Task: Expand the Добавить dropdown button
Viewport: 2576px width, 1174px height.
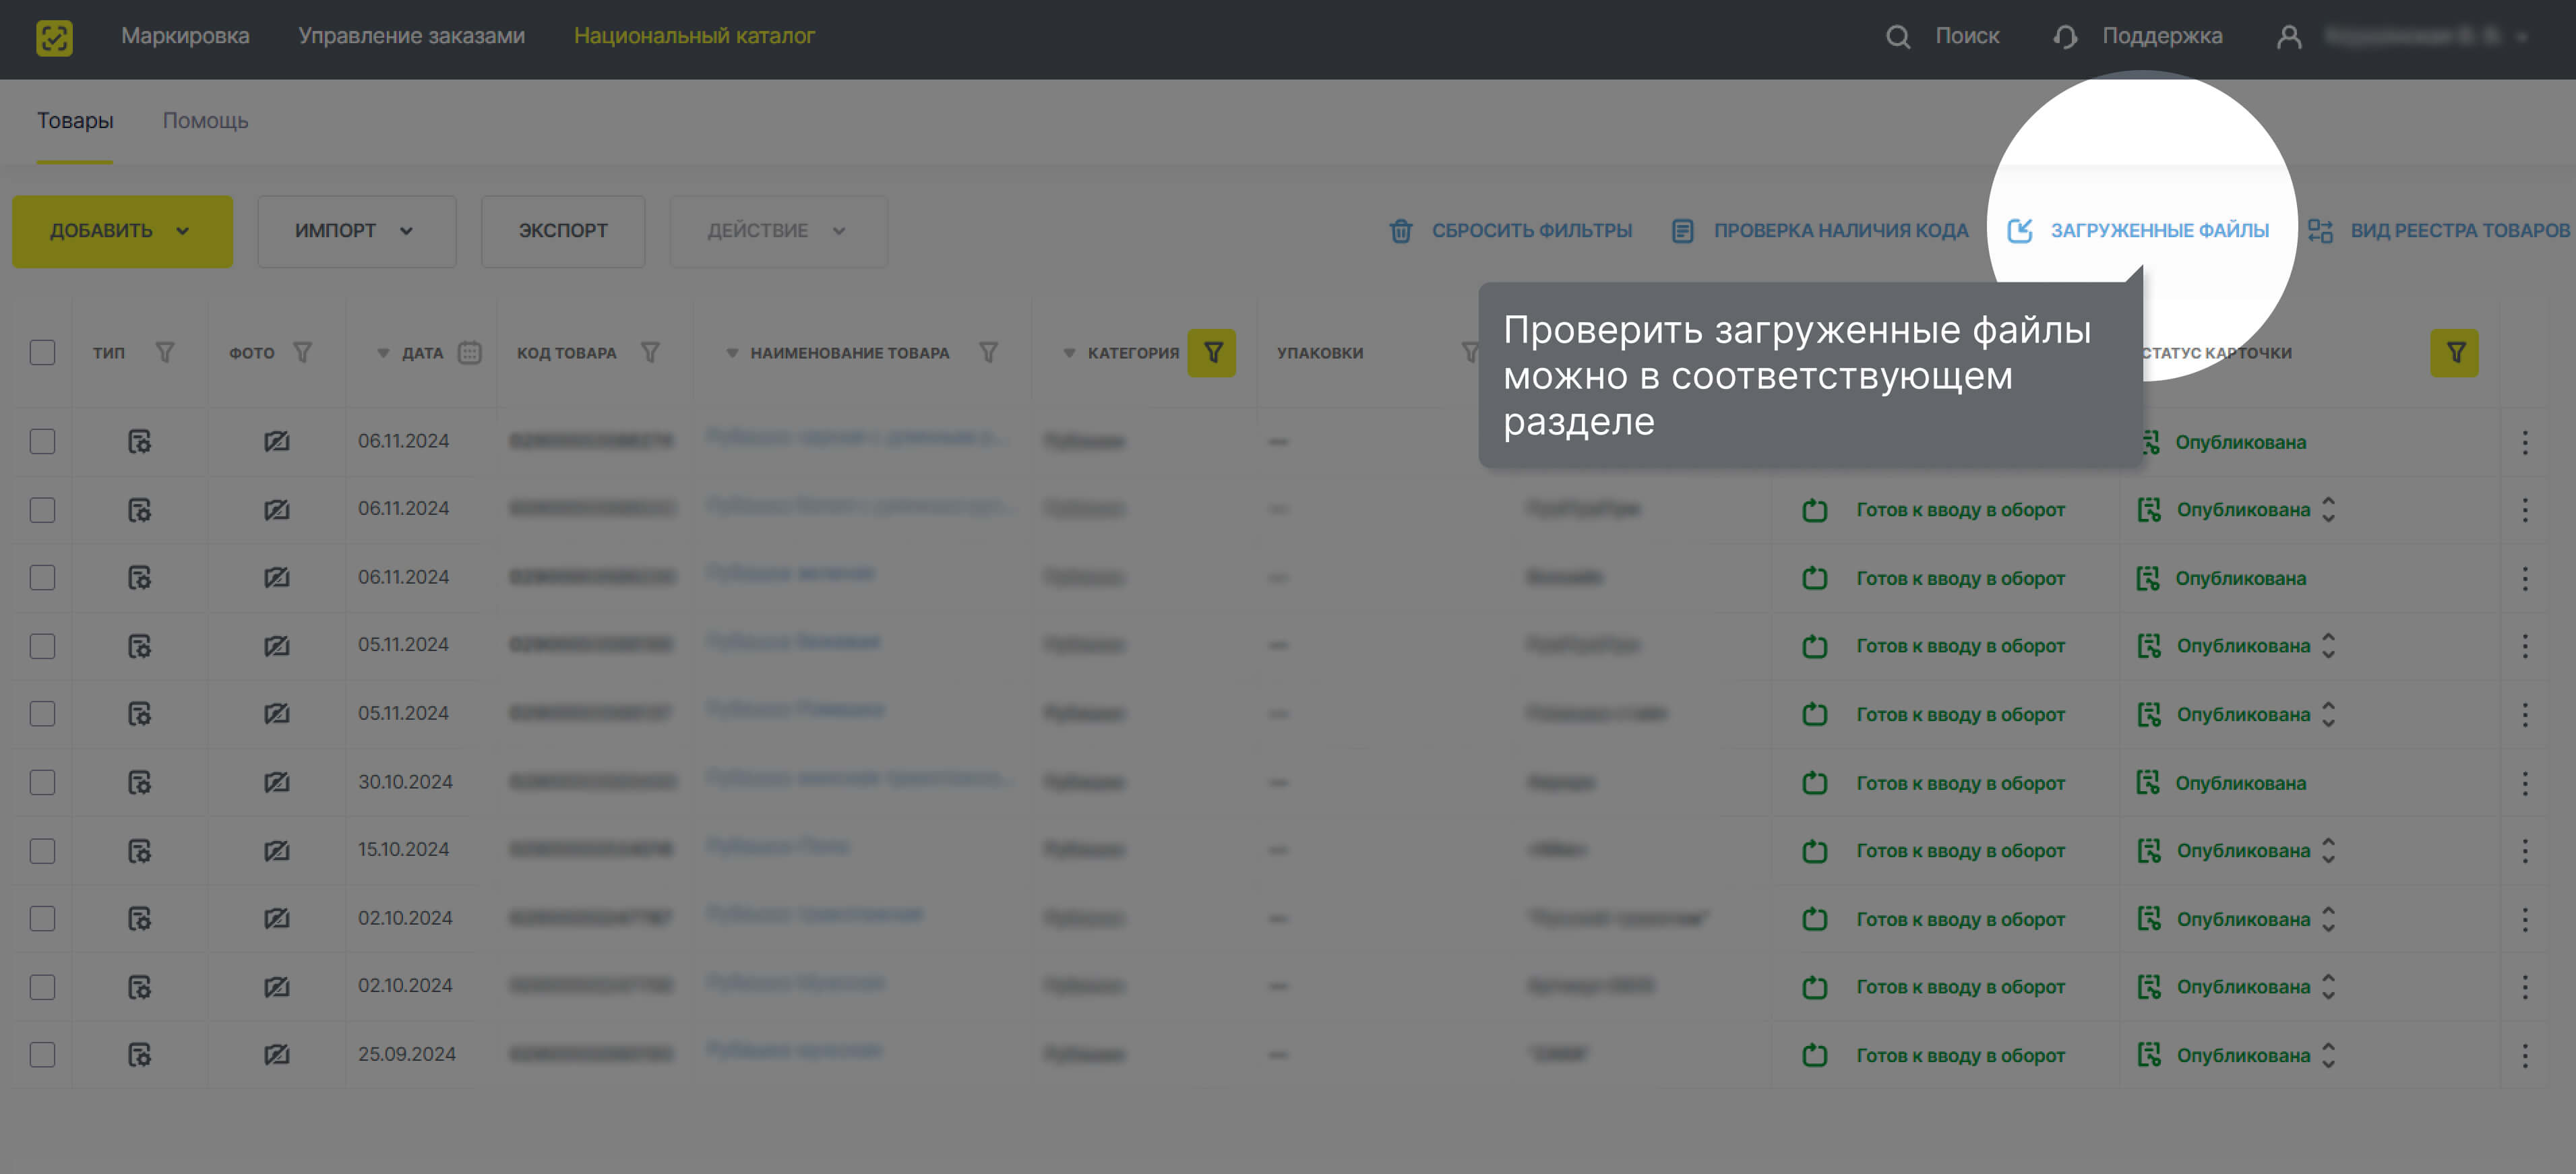Action: click(122, 231)
